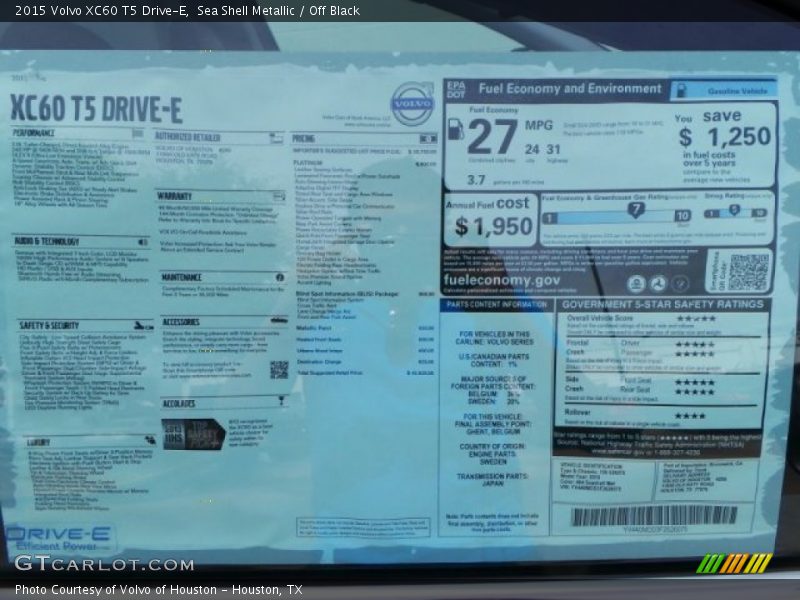Image resolution: width=800 pixels, height=600 pixels.
Task: Click the Safety & Security header icon
Action: 143,326
